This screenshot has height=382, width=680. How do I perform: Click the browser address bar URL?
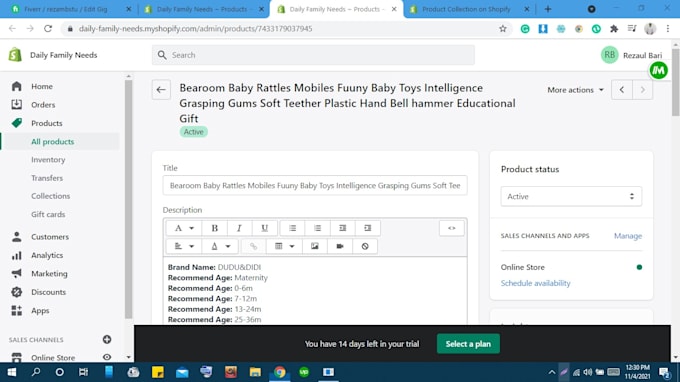click(195, 29)
